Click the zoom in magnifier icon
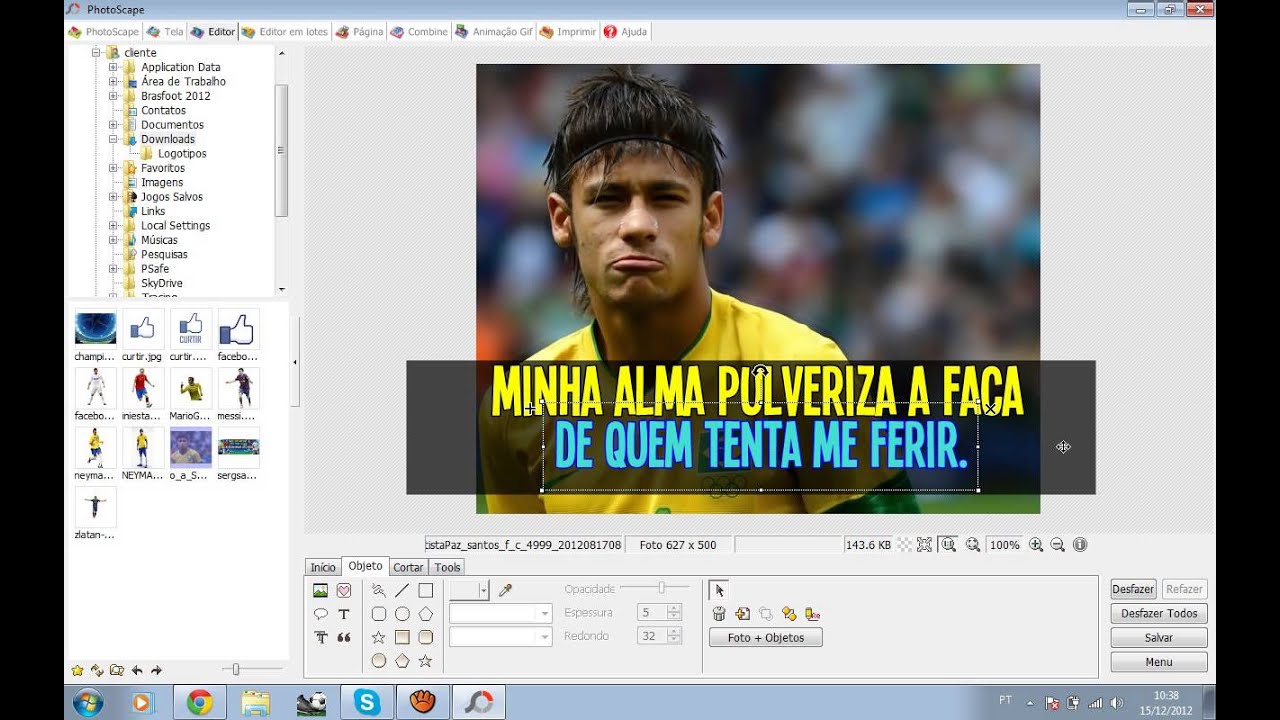 [x=1036, y=545]
